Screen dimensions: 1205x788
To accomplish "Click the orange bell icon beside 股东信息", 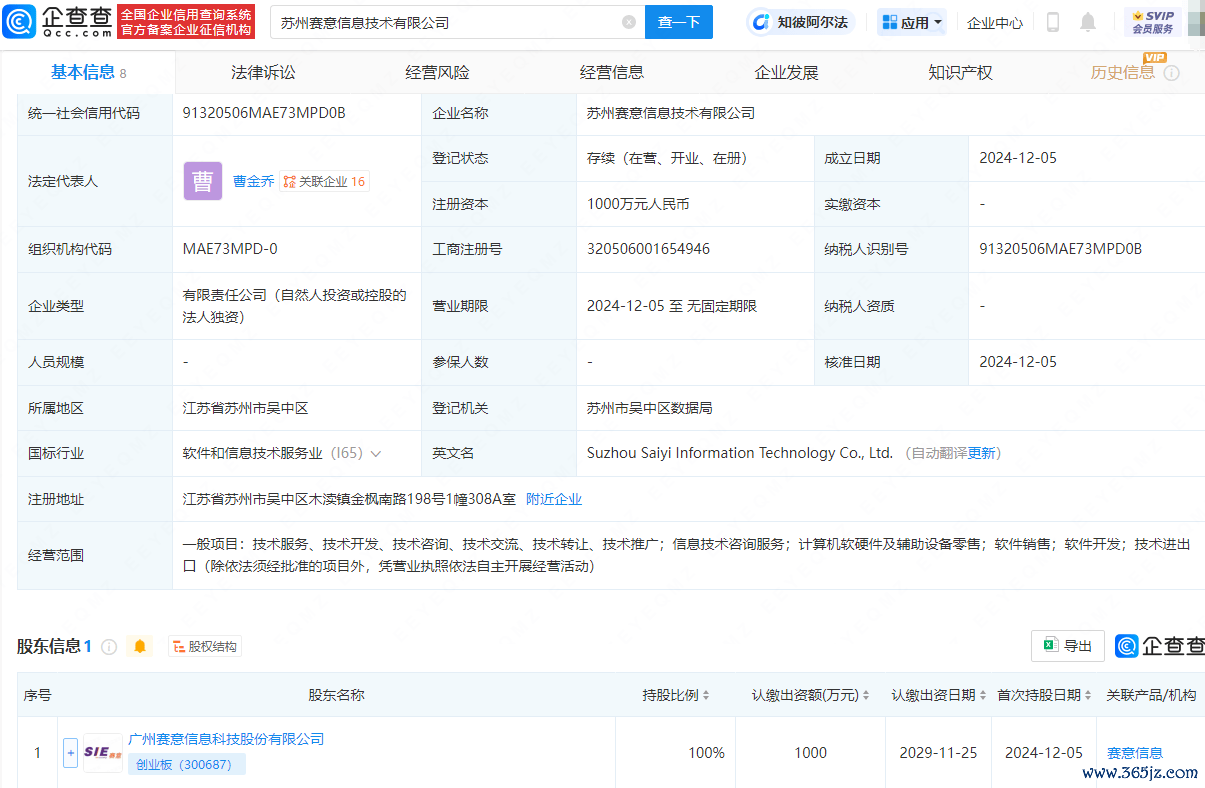I will coord(140,647).
